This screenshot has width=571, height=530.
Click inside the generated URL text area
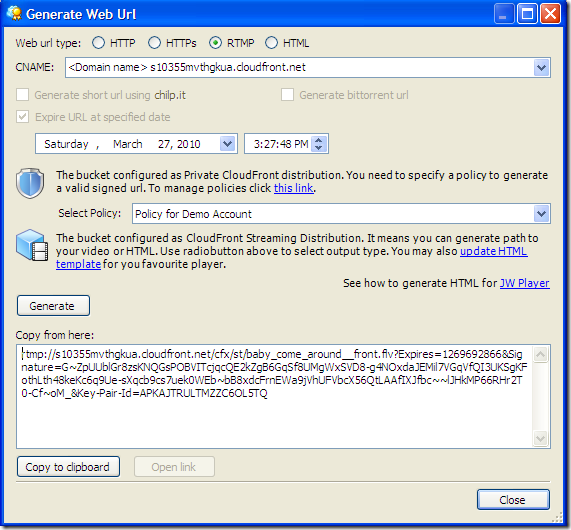(275, 396)
